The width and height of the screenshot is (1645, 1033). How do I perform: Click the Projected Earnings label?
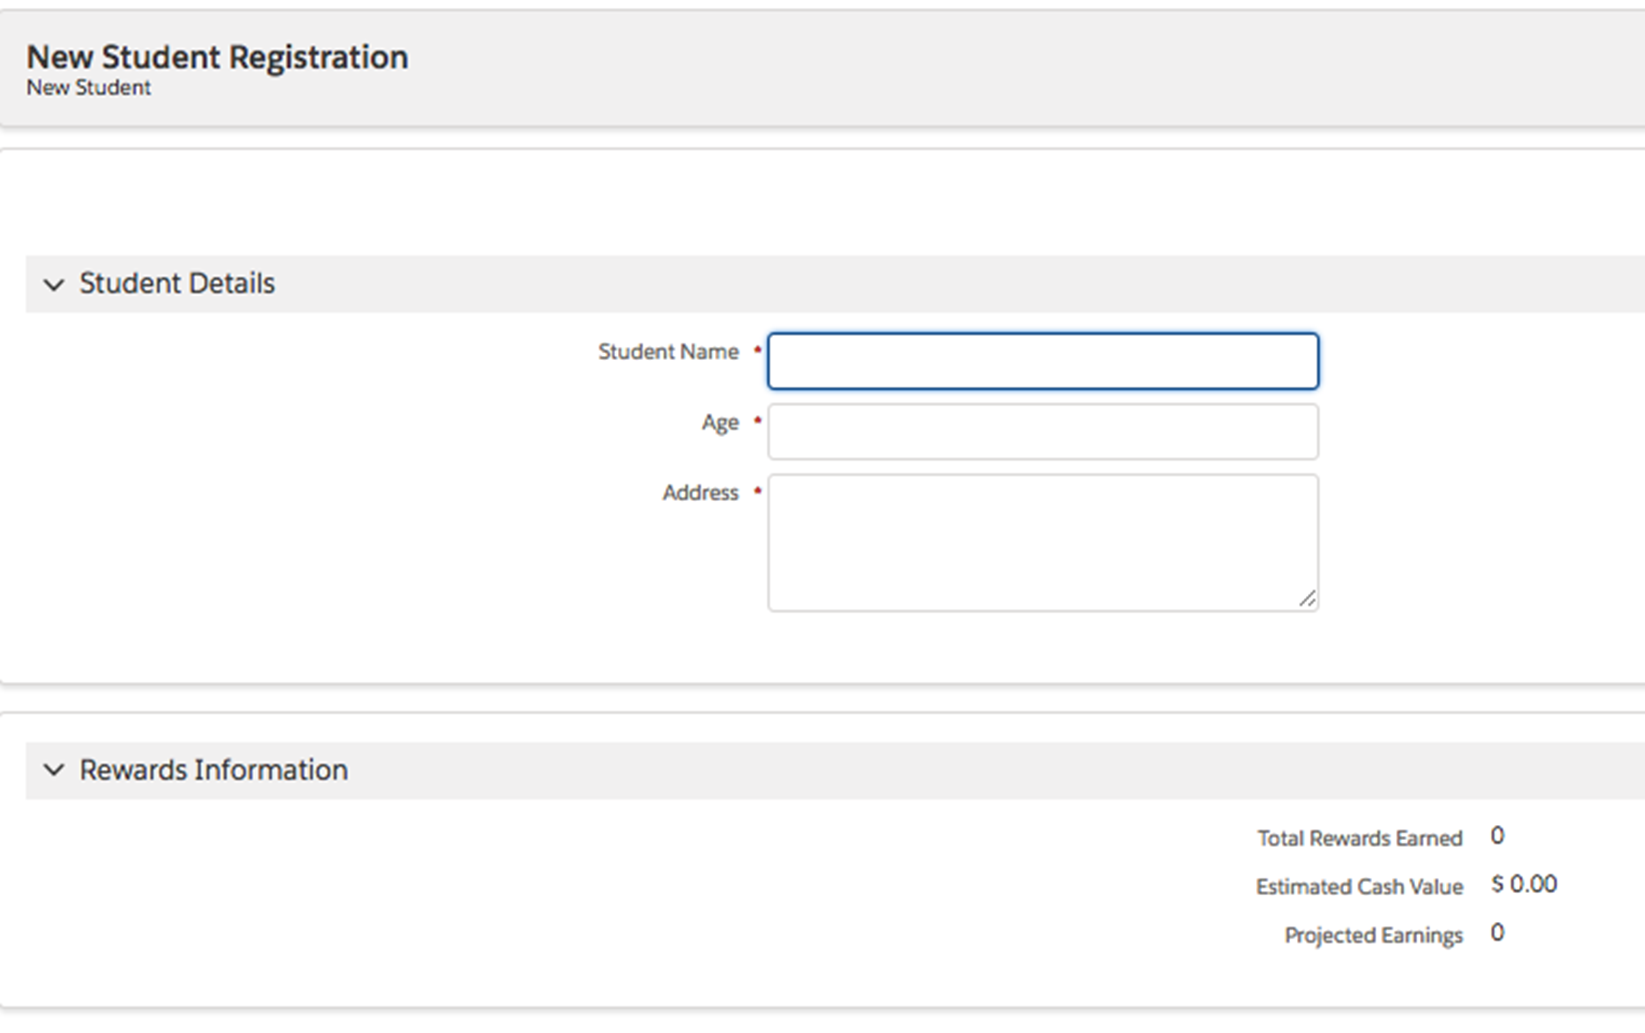click(1374, 936)
